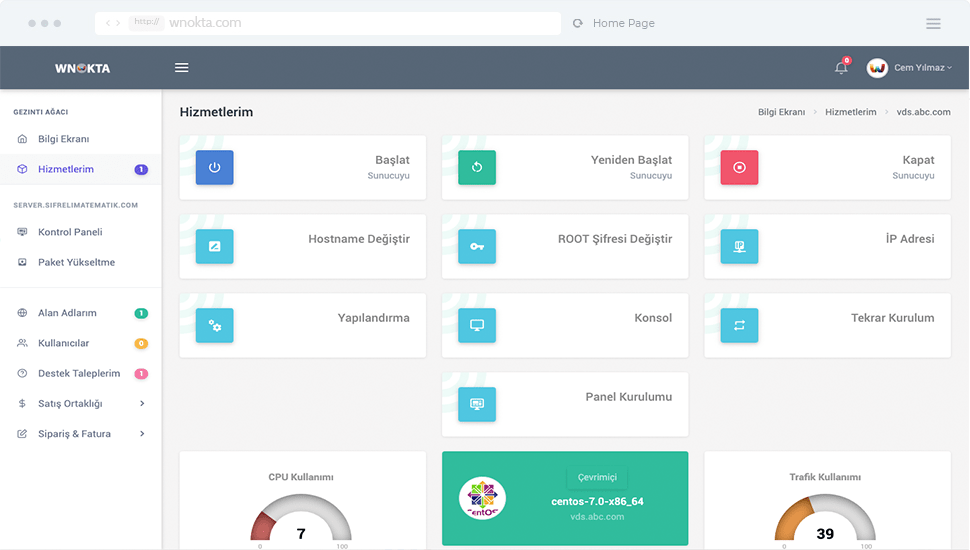970x550 pixels.
Task: Click the red Kapat shutdown icon
Action: tap(739, 168)
